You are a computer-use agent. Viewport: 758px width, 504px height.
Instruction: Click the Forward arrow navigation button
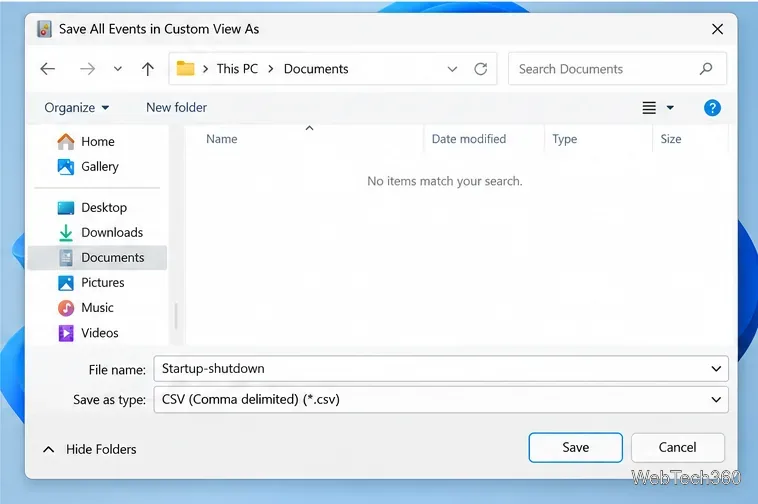pyautogui.click(x=87, y=69)
